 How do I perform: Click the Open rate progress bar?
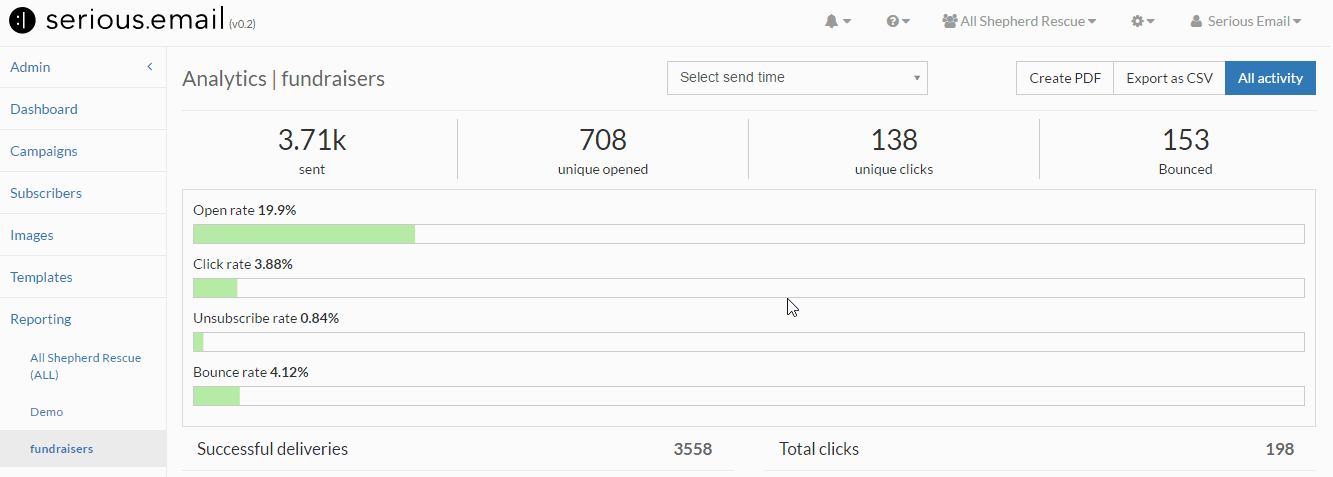[x=748, y=234]
